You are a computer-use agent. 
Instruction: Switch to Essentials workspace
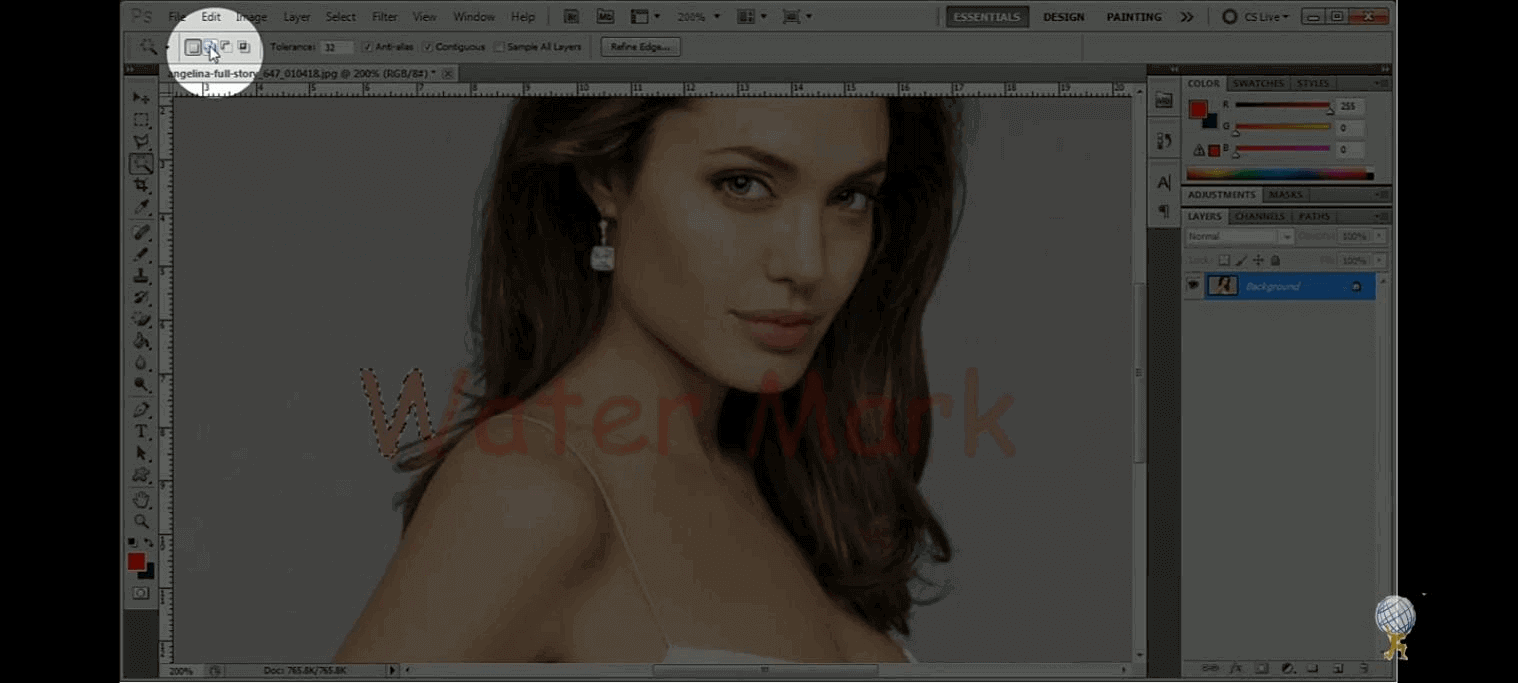click(987, 17)
